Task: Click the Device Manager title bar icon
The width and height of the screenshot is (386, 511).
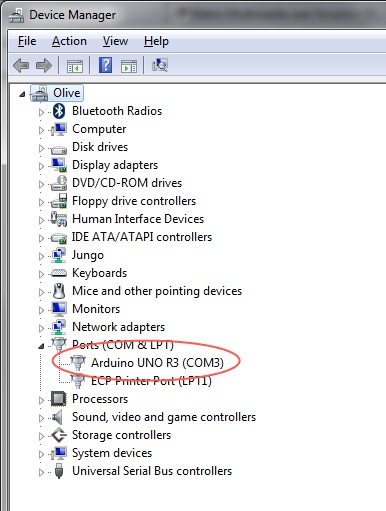Action: [x=16, y=15]
